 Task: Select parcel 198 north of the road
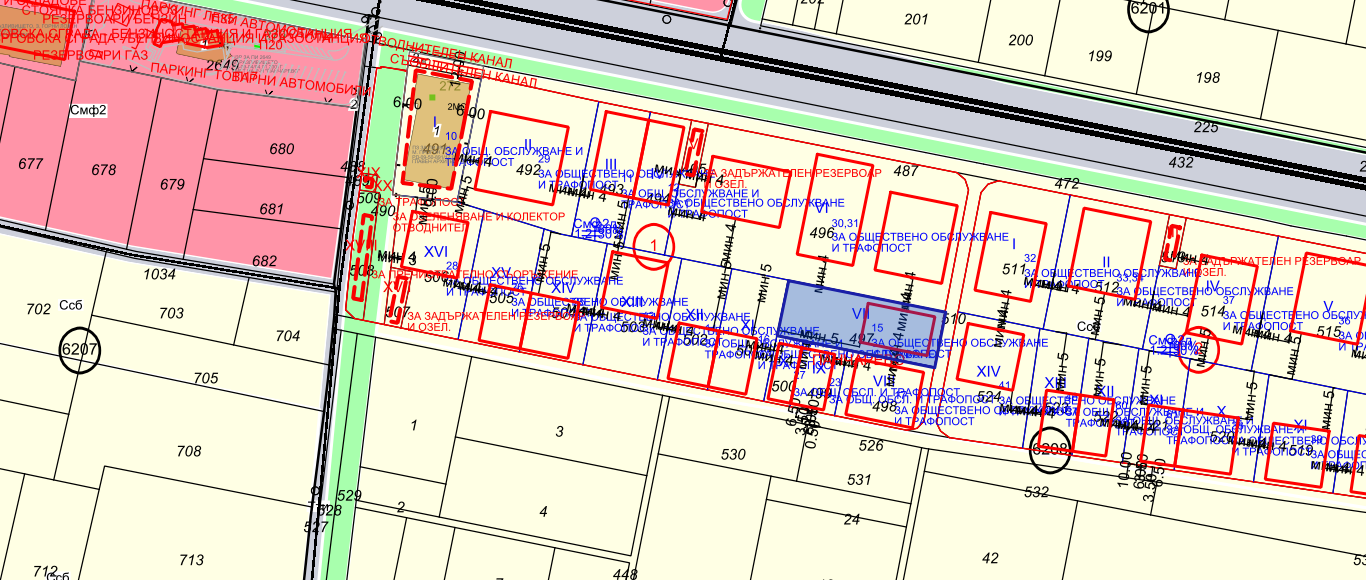[x=1207, y=78]
